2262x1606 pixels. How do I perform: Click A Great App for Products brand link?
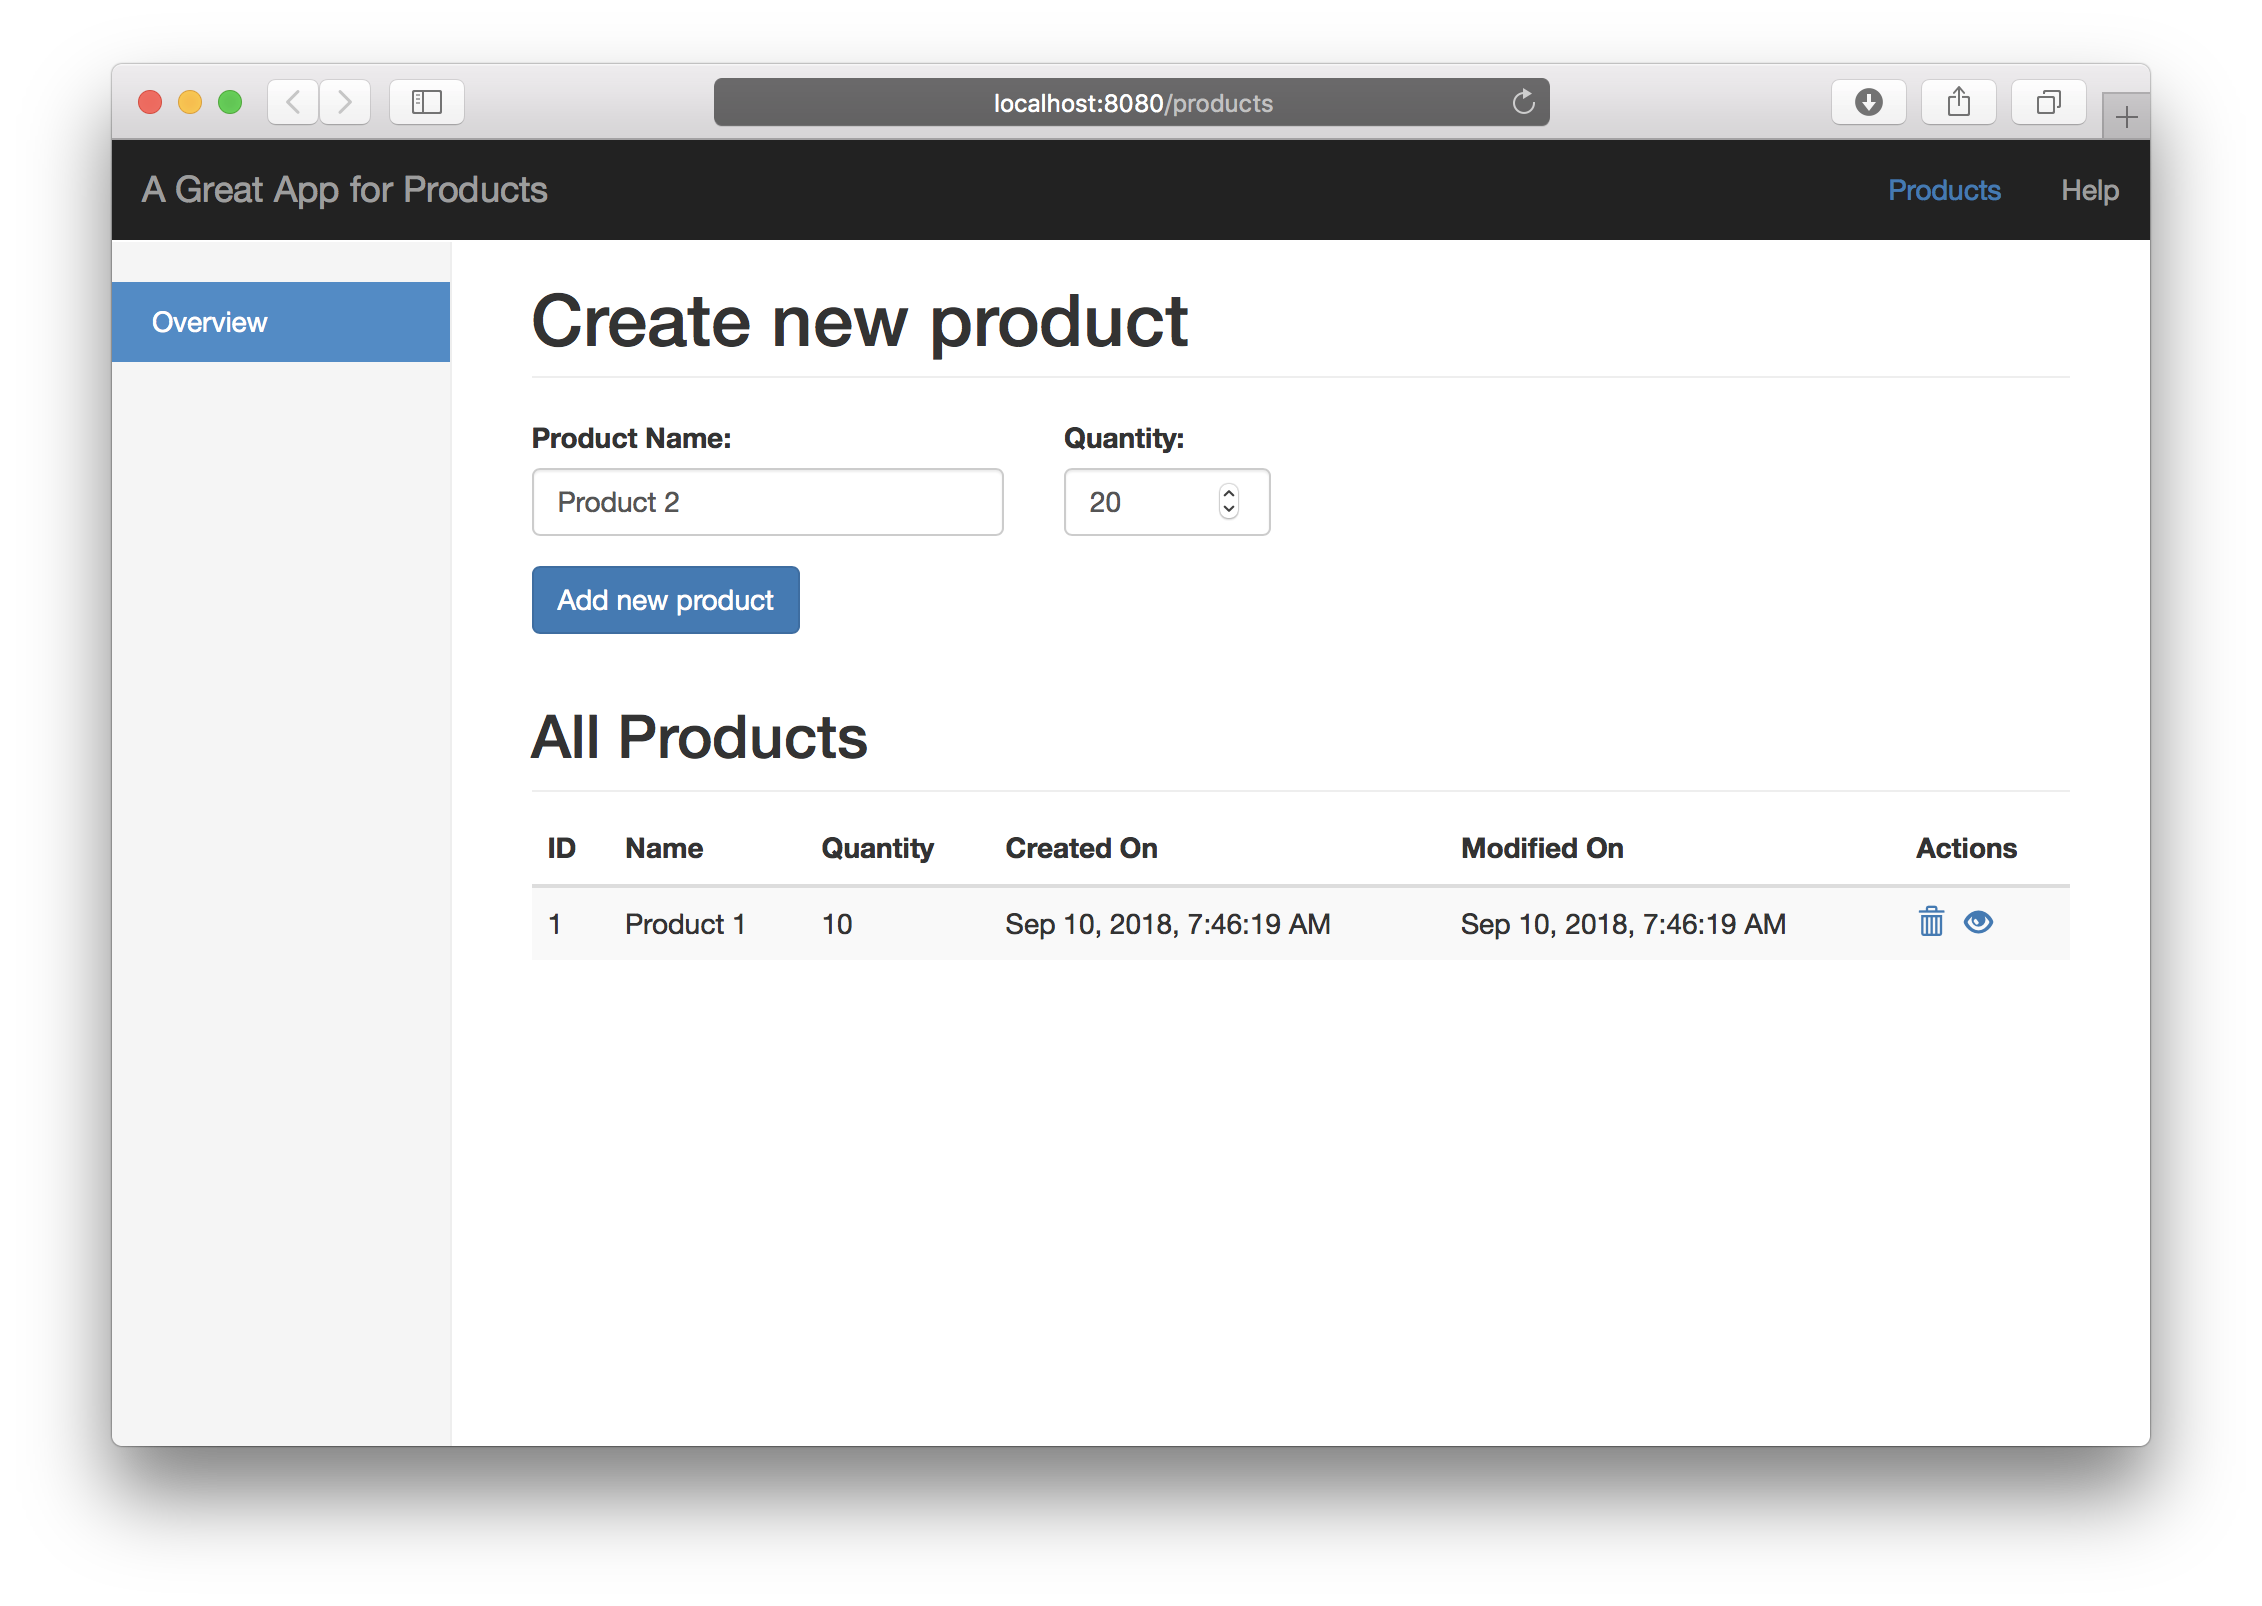point(345,190)
